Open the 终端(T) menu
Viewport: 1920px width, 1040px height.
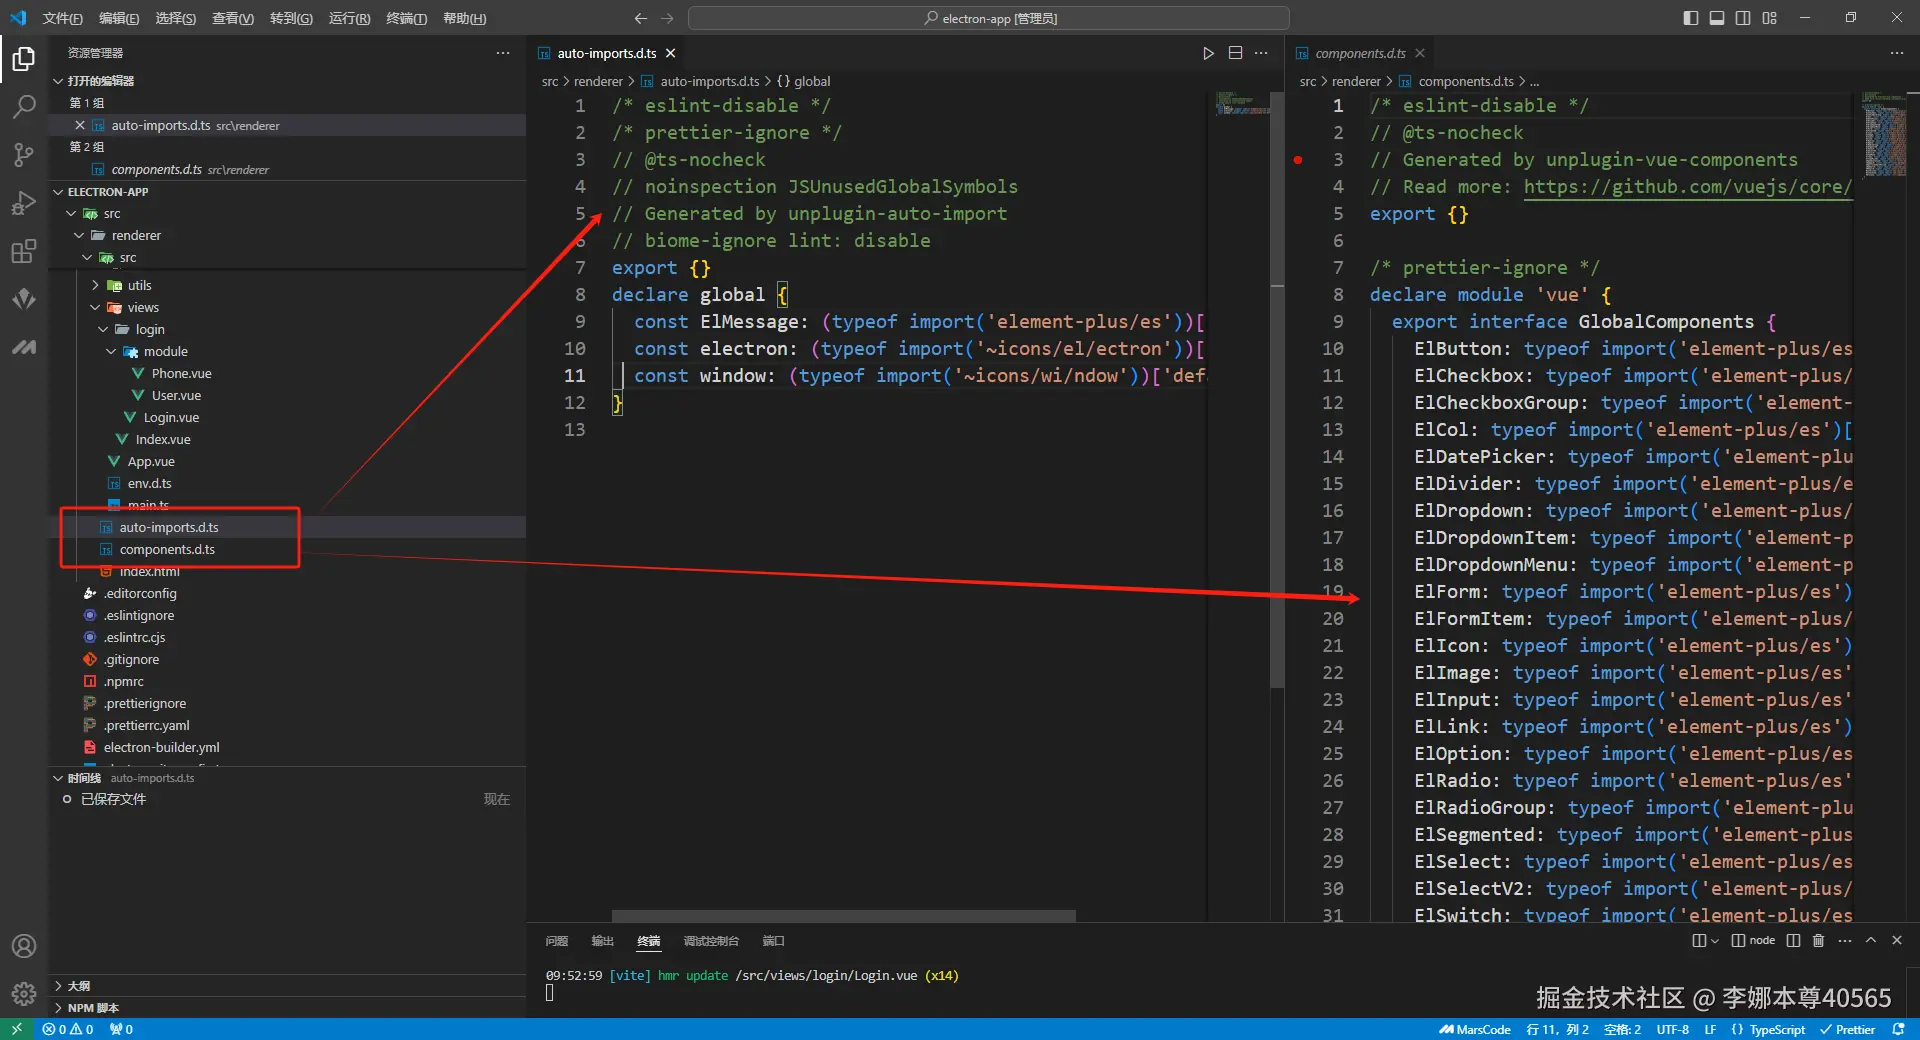pos(406,18)
